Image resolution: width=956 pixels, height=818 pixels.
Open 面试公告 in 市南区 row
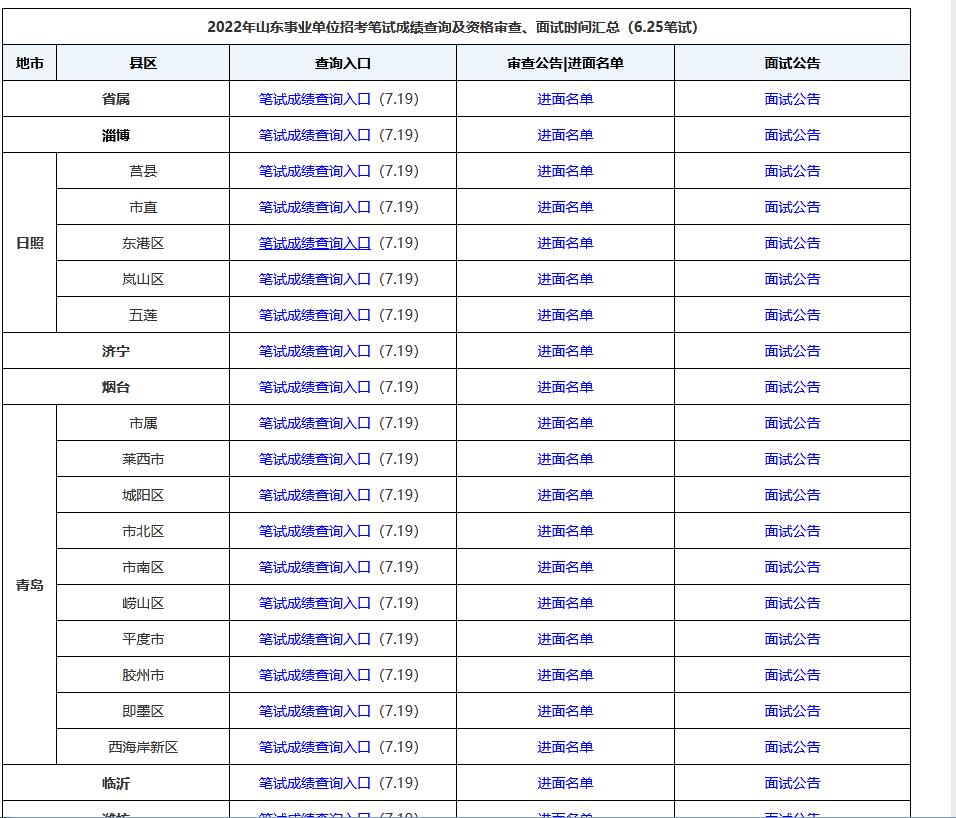click(793, 566)
